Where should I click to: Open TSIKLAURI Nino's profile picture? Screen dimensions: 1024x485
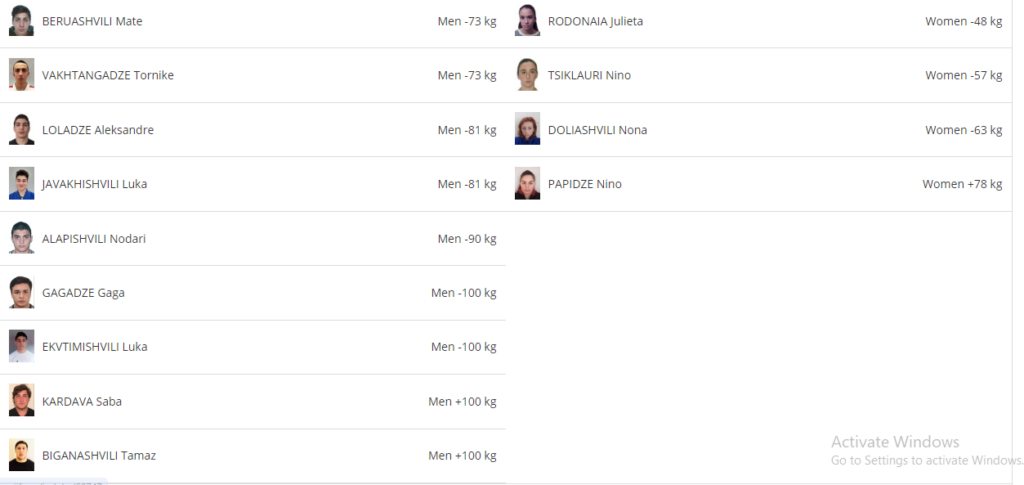click(x=527, y=74)
